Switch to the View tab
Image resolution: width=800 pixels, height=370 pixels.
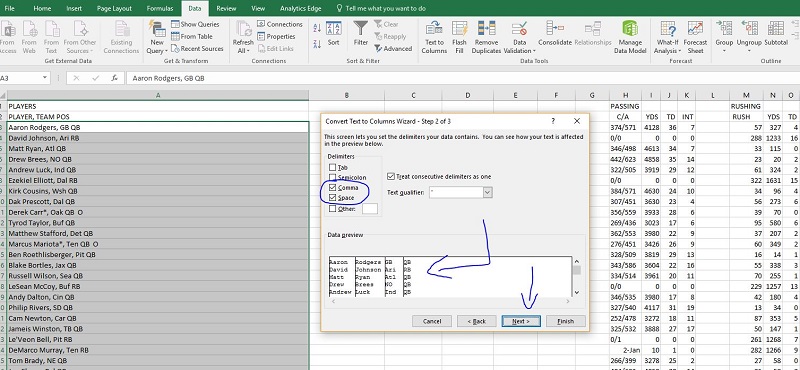point(258,8)
